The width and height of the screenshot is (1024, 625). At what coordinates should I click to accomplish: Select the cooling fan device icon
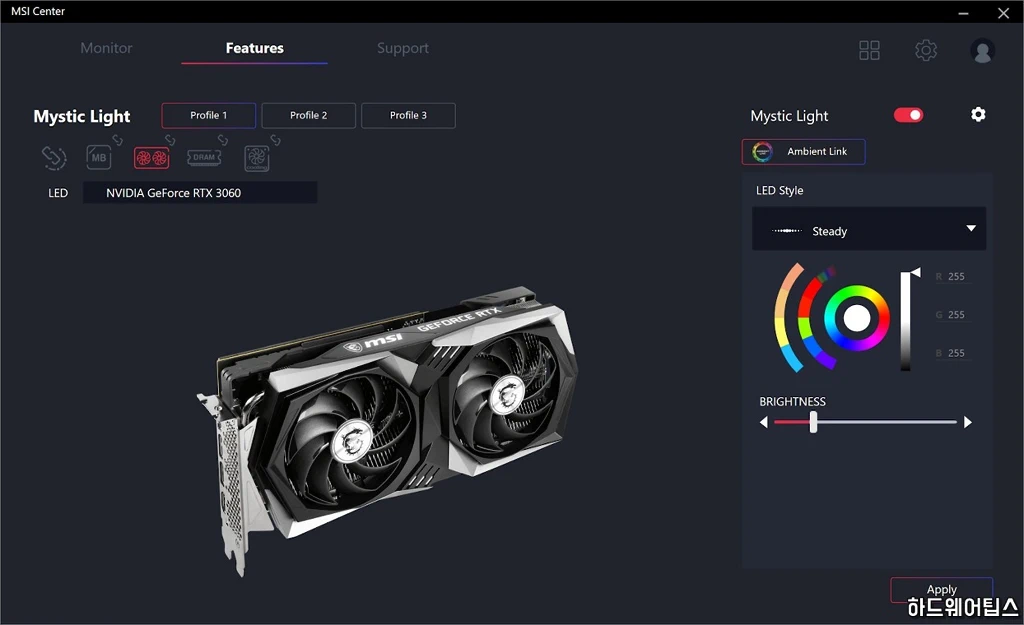click(257, 158)
